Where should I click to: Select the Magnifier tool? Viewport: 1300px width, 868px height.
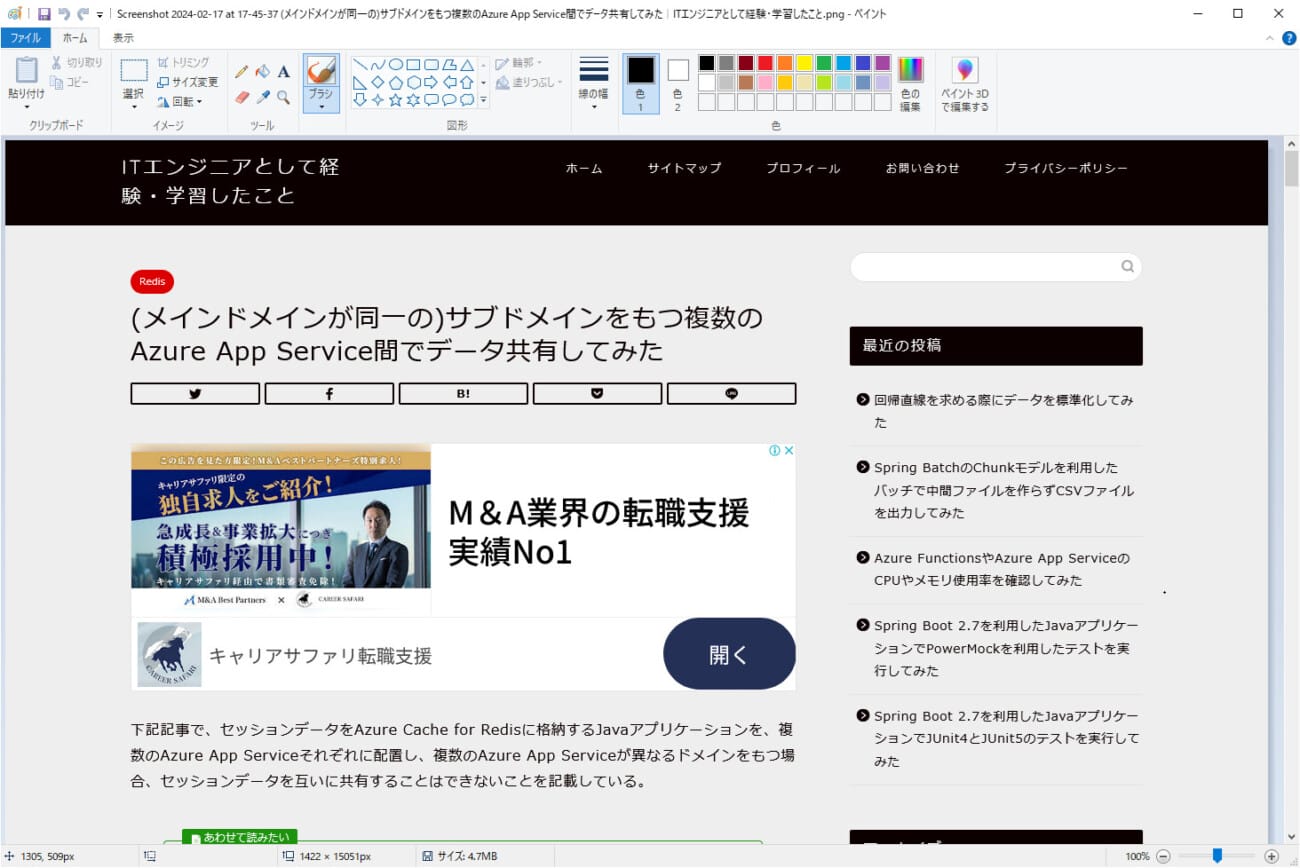284,98
